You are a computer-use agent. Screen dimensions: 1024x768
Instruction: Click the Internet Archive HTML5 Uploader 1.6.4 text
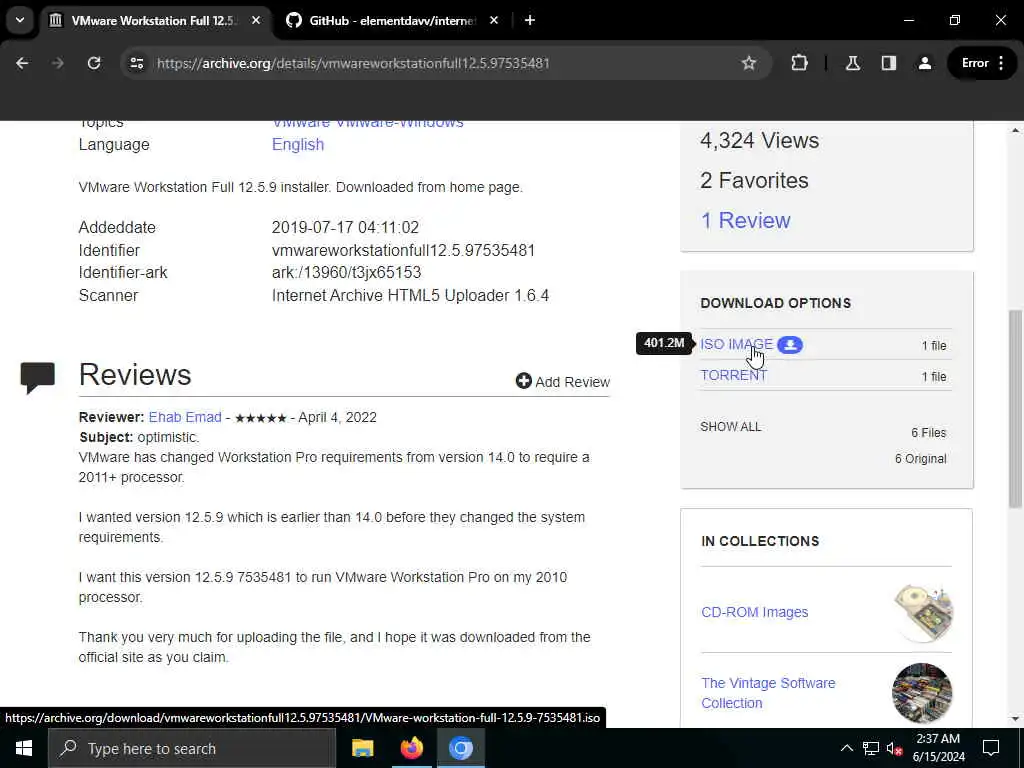click(410, 296)
